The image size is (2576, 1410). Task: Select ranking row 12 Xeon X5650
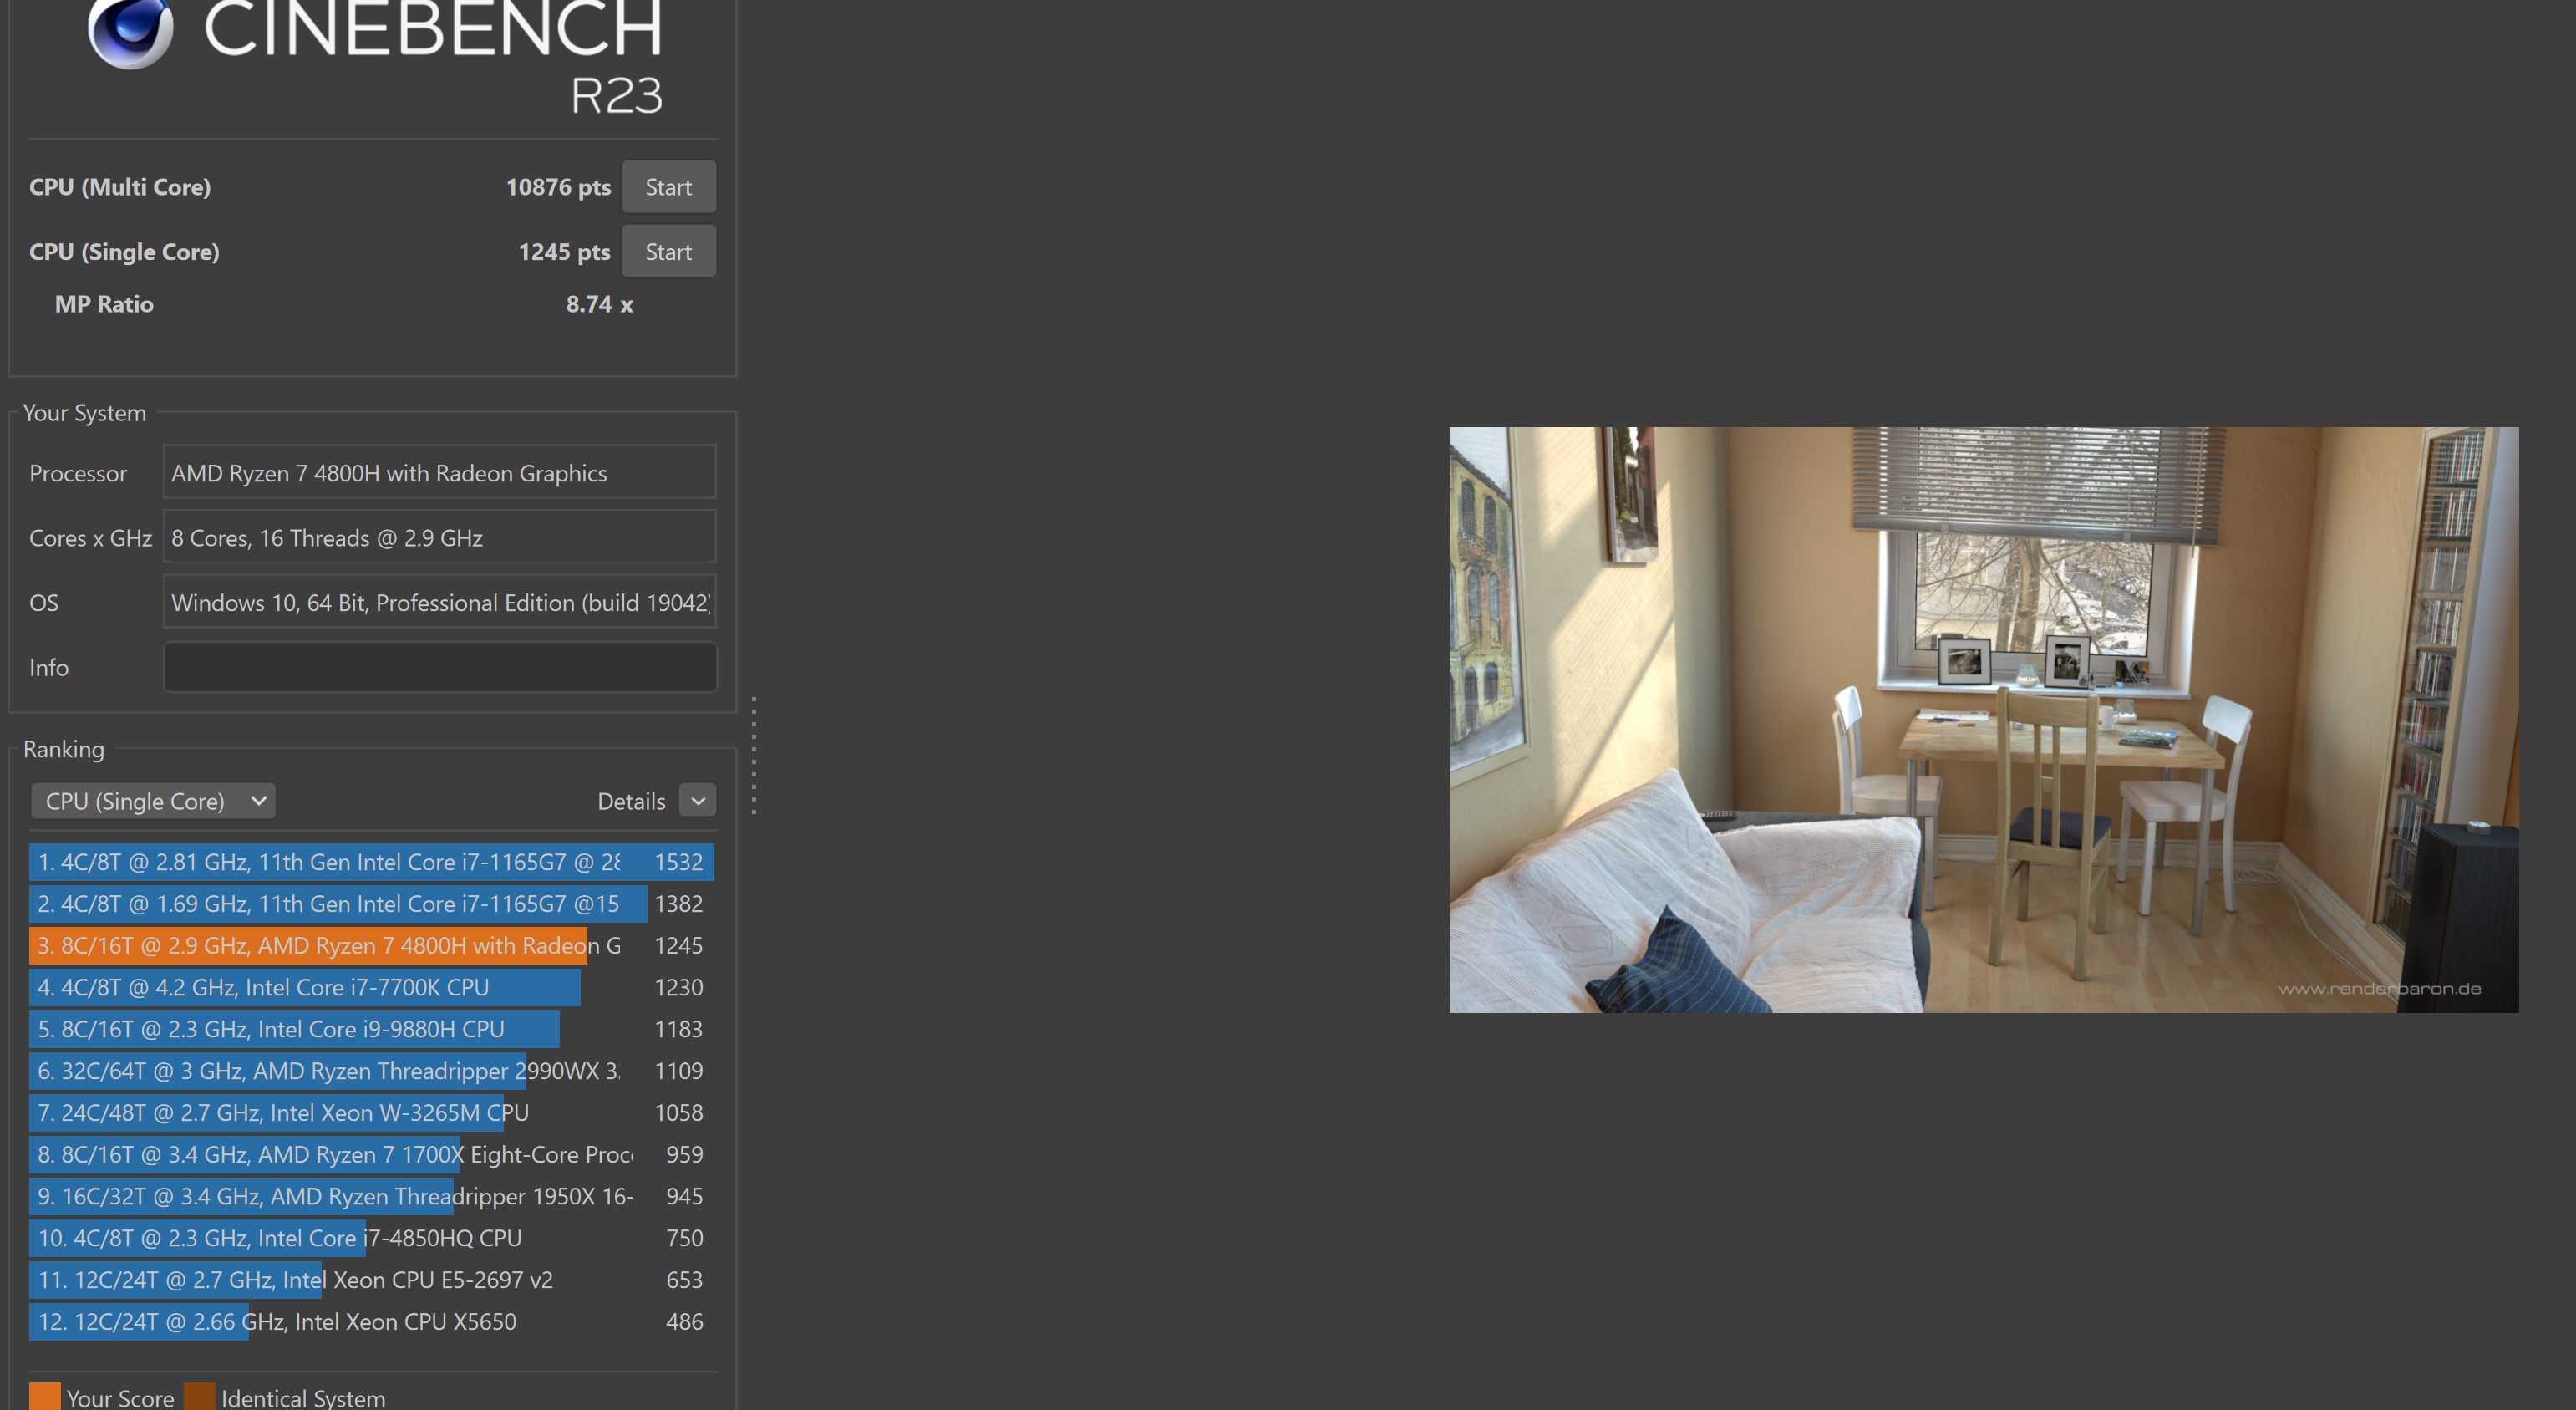coord(371,1322)
